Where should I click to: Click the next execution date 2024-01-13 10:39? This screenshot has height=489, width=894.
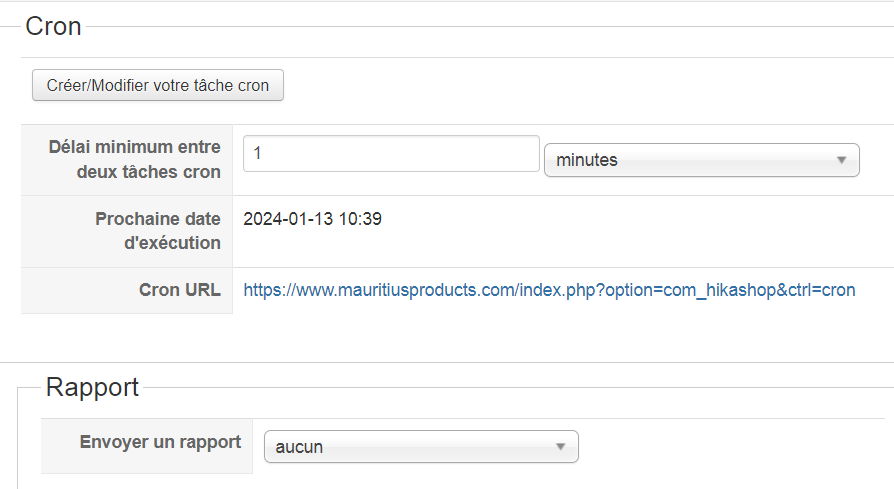coord(313,219)
